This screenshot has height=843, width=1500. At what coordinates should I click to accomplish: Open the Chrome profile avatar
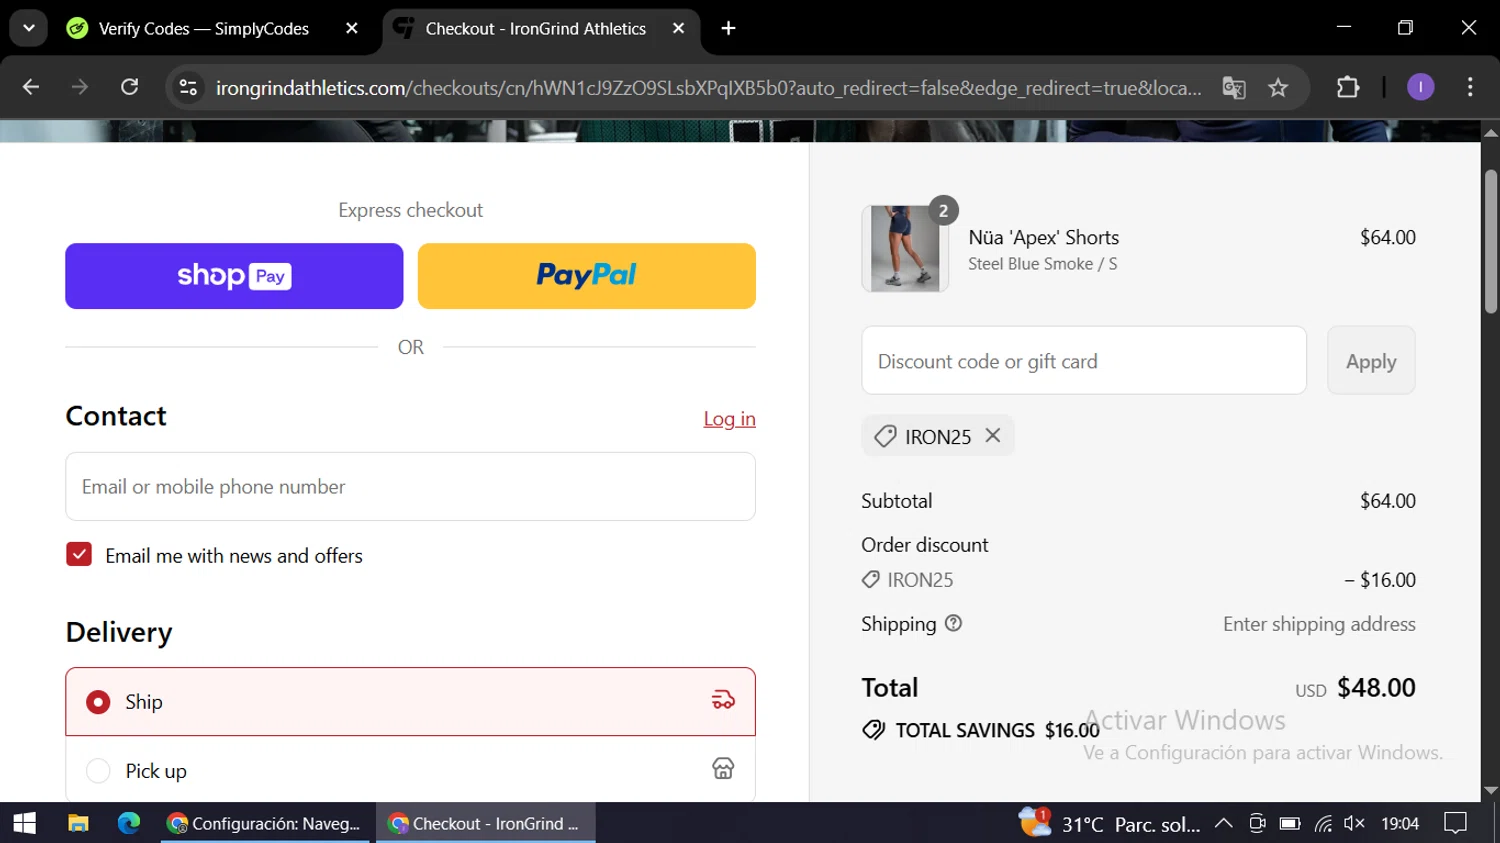tap(1420, 88)
